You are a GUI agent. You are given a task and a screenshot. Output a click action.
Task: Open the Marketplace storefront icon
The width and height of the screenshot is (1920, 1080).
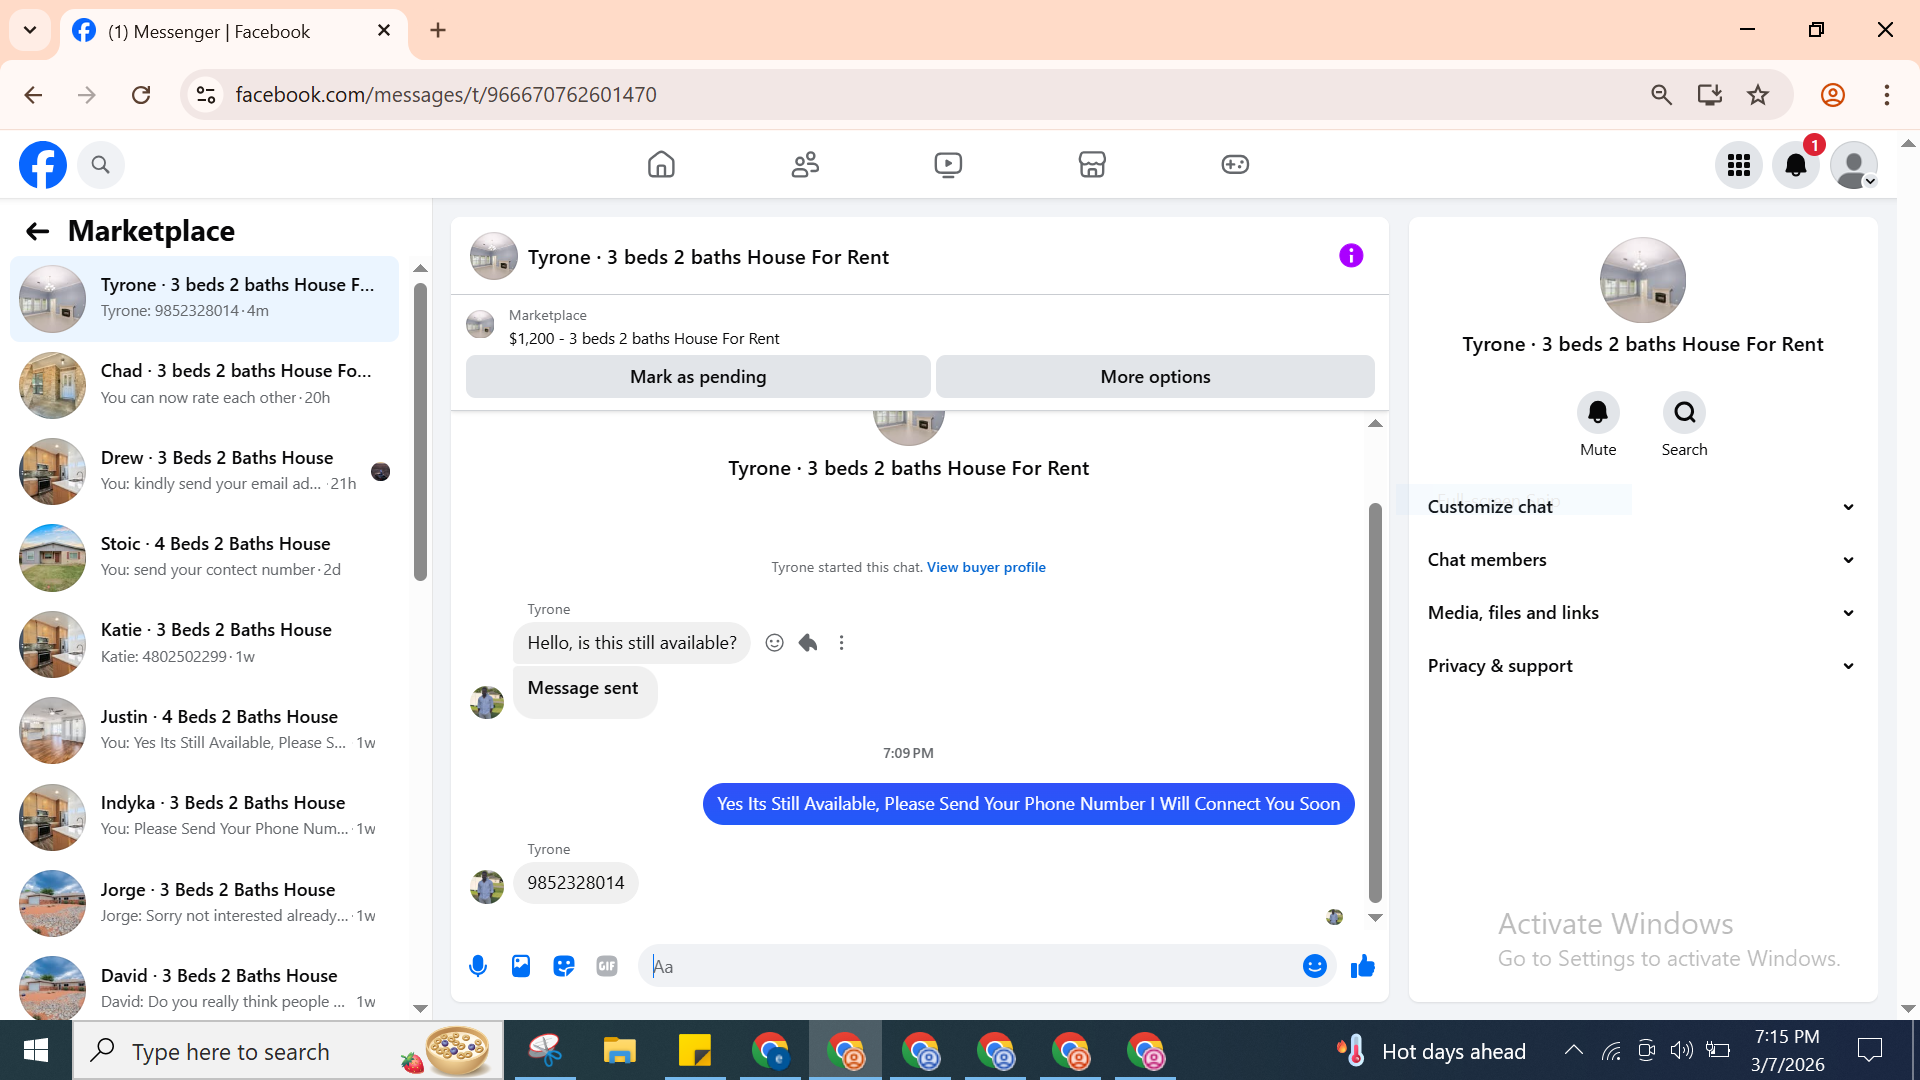pyautogui.click(x=1092, y=164)
